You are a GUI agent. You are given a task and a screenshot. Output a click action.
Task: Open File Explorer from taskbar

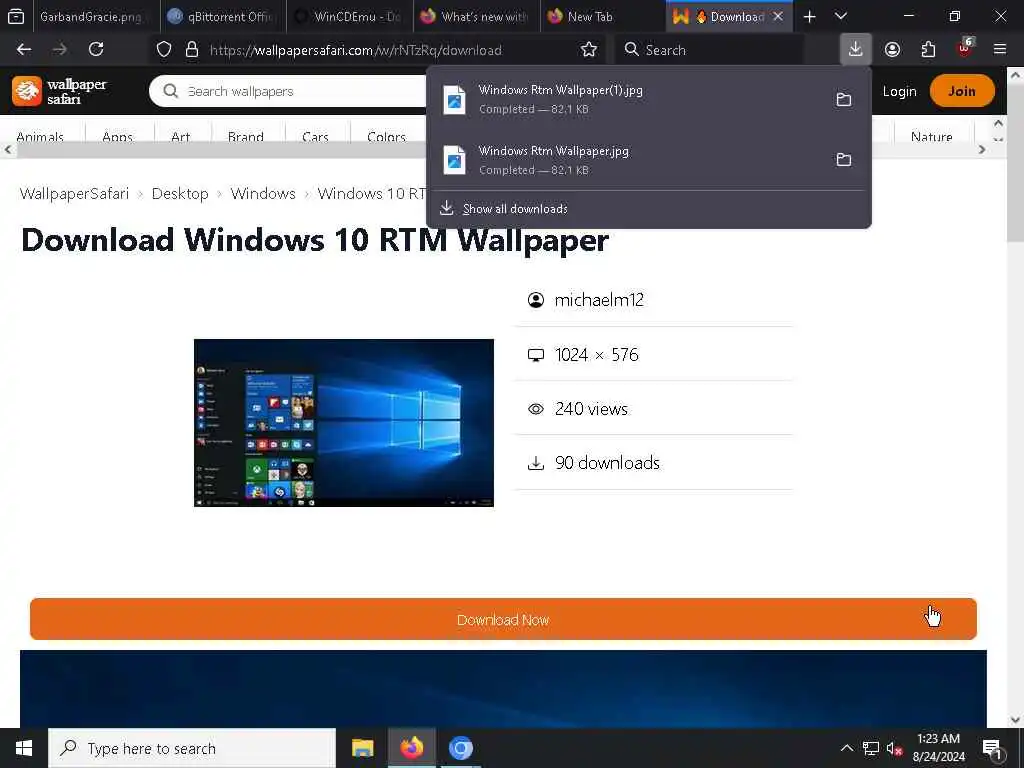click(x=362, y=748)
